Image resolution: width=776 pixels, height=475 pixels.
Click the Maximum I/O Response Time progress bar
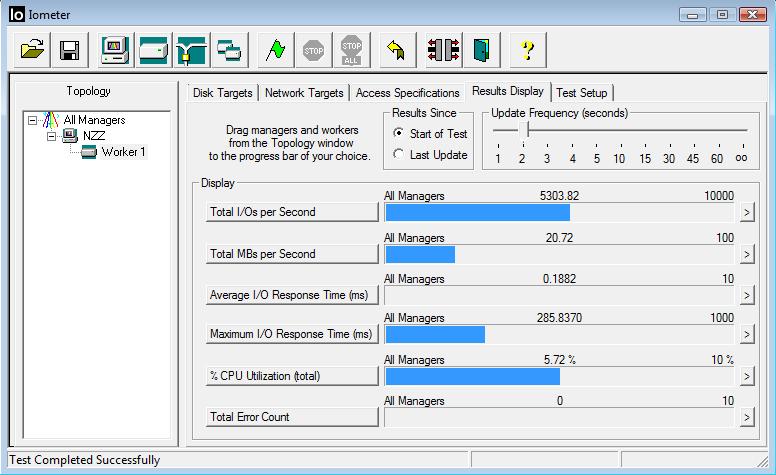coord(560,335)
